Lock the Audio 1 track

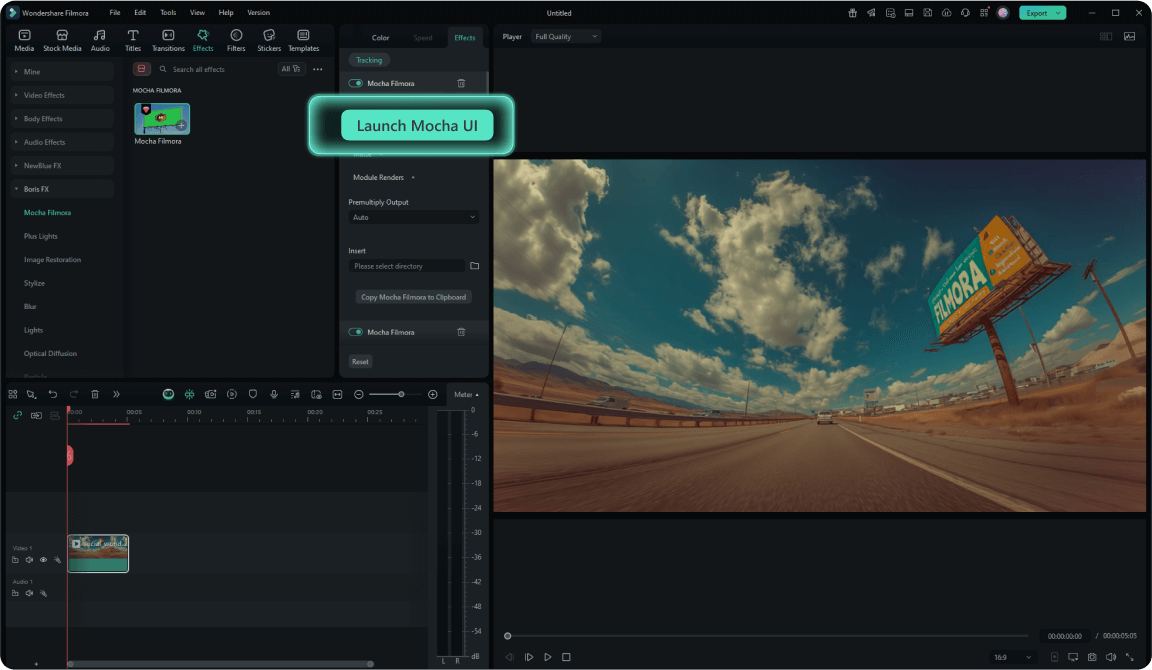(15, 594)
